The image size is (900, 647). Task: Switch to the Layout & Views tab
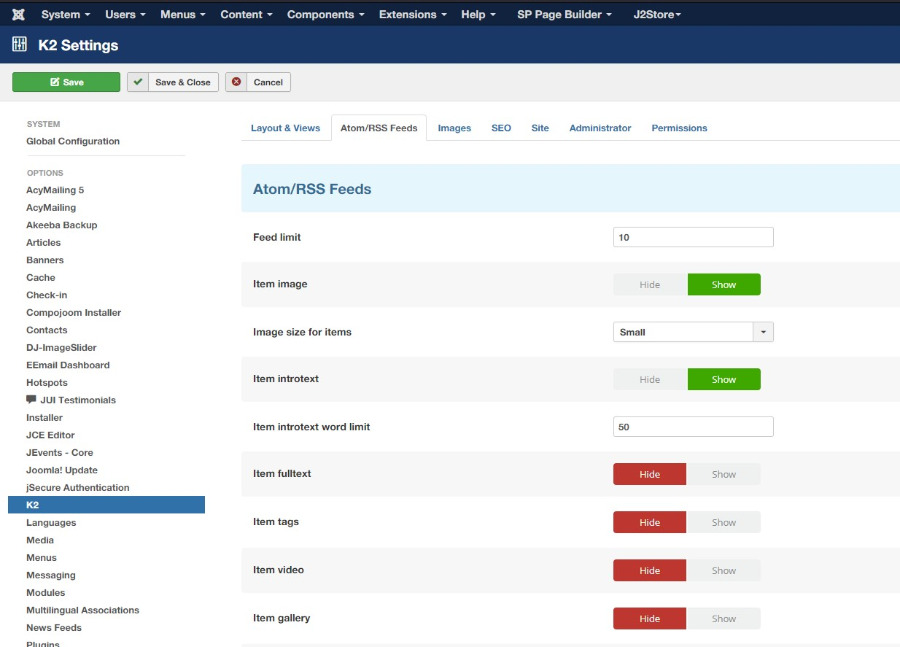click(285, 128)
